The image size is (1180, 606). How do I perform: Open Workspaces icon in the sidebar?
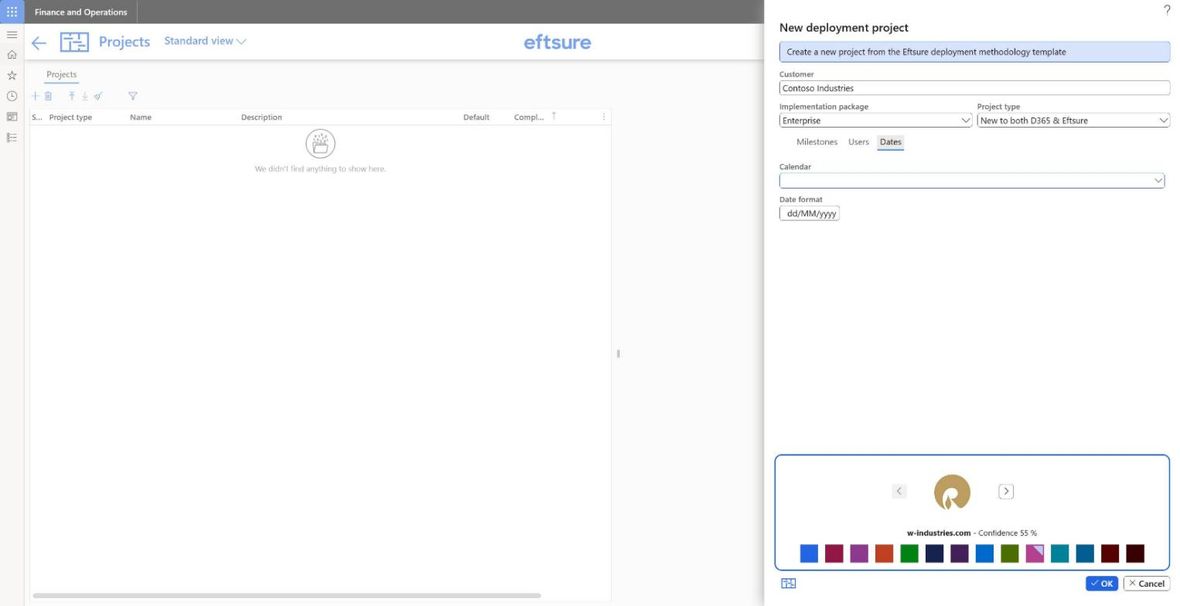[x=12, y=117]
